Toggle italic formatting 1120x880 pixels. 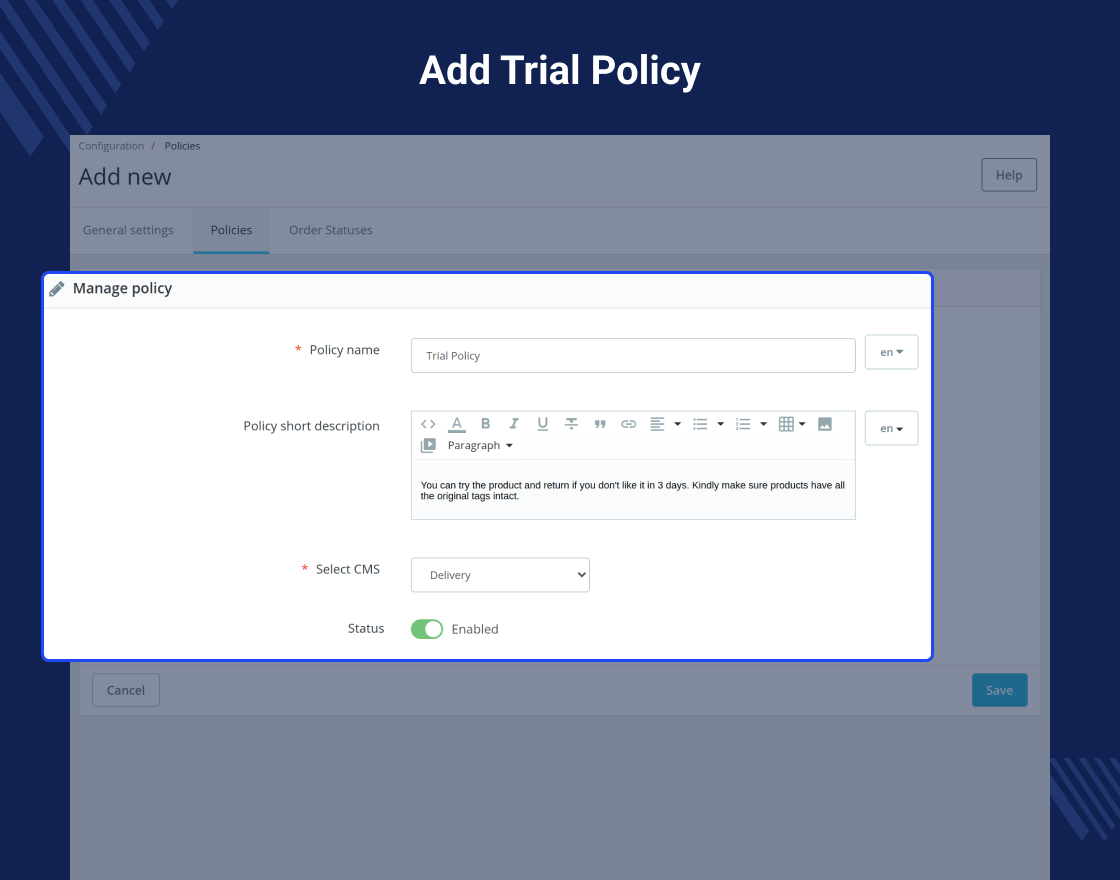pyautogui.click(x=514, y=424)
